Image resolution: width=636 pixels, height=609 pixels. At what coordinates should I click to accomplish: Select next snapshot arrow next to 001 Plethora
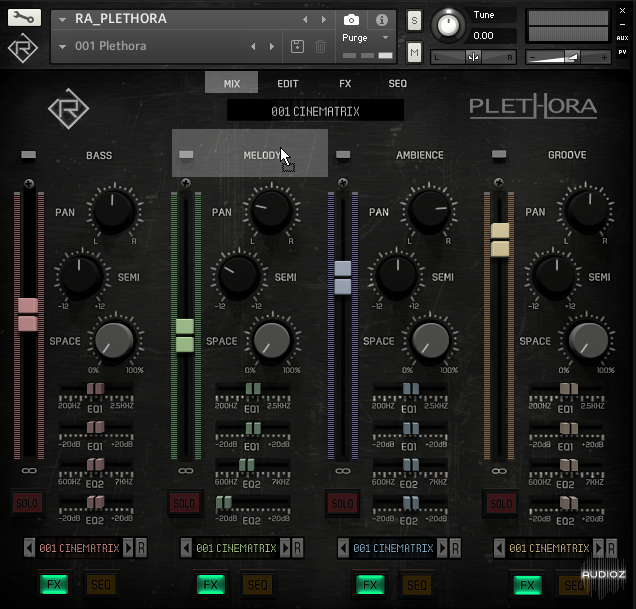point(272,47)
